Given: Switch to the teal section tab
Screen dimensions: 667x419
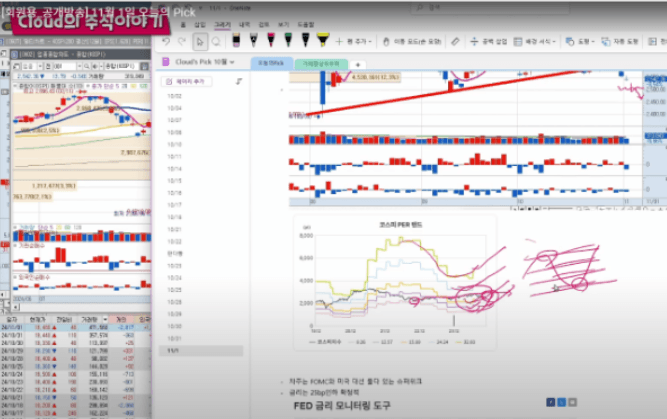Looking at the screenshot, I should click(x=321, y=64).
